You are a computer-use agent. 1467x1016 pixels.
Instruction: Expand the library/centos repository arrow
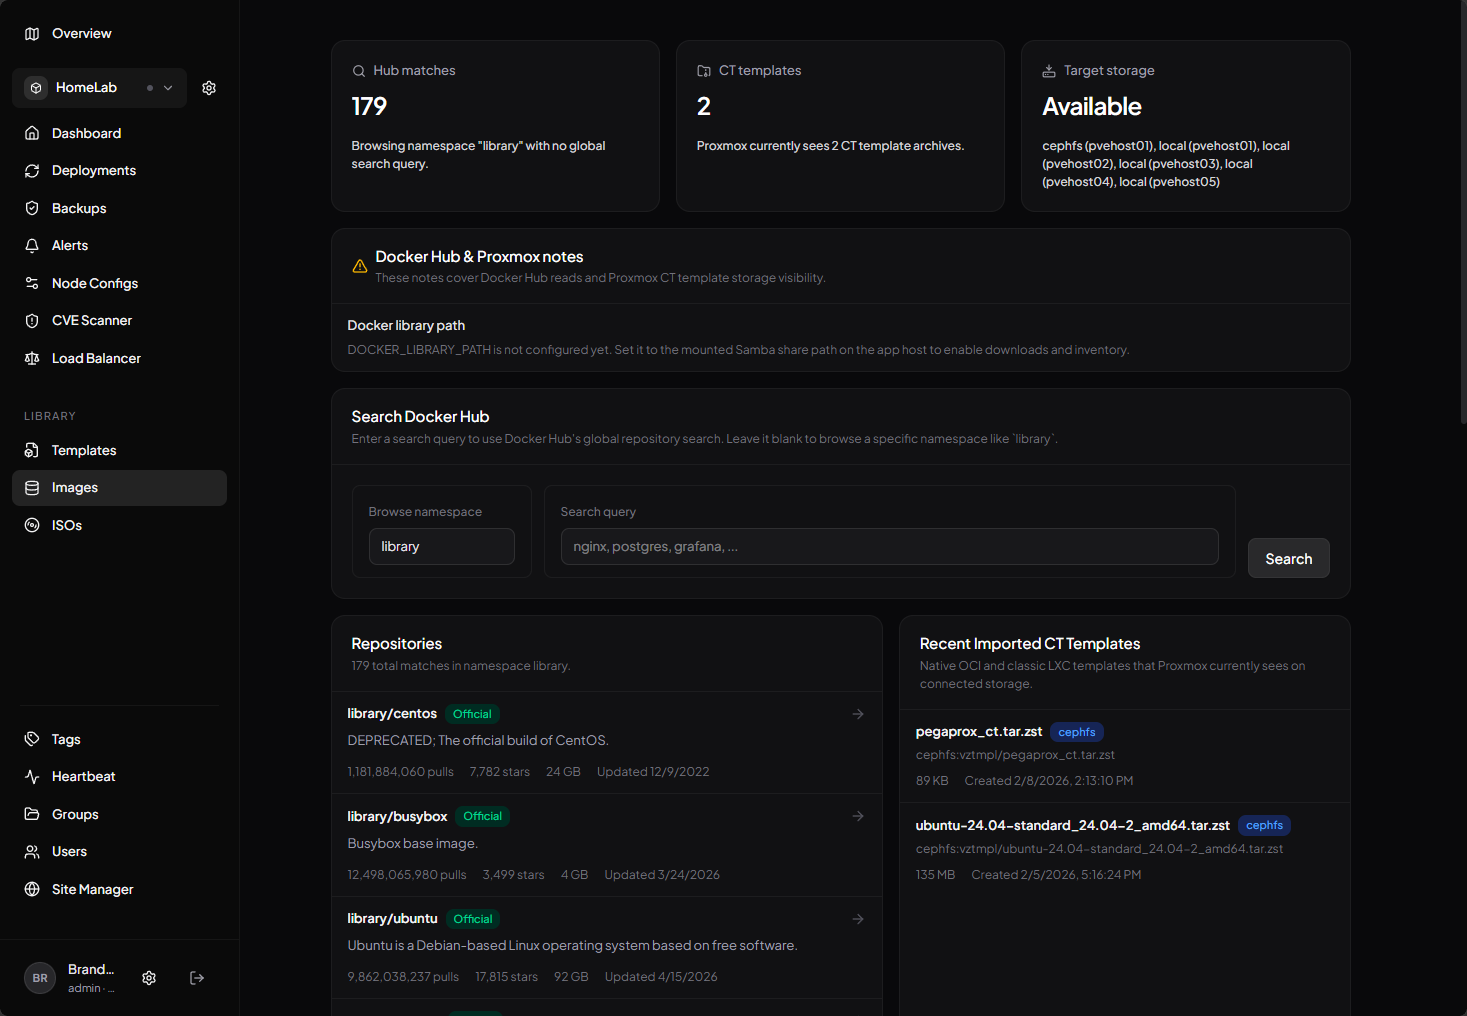[x=858, y=714]
